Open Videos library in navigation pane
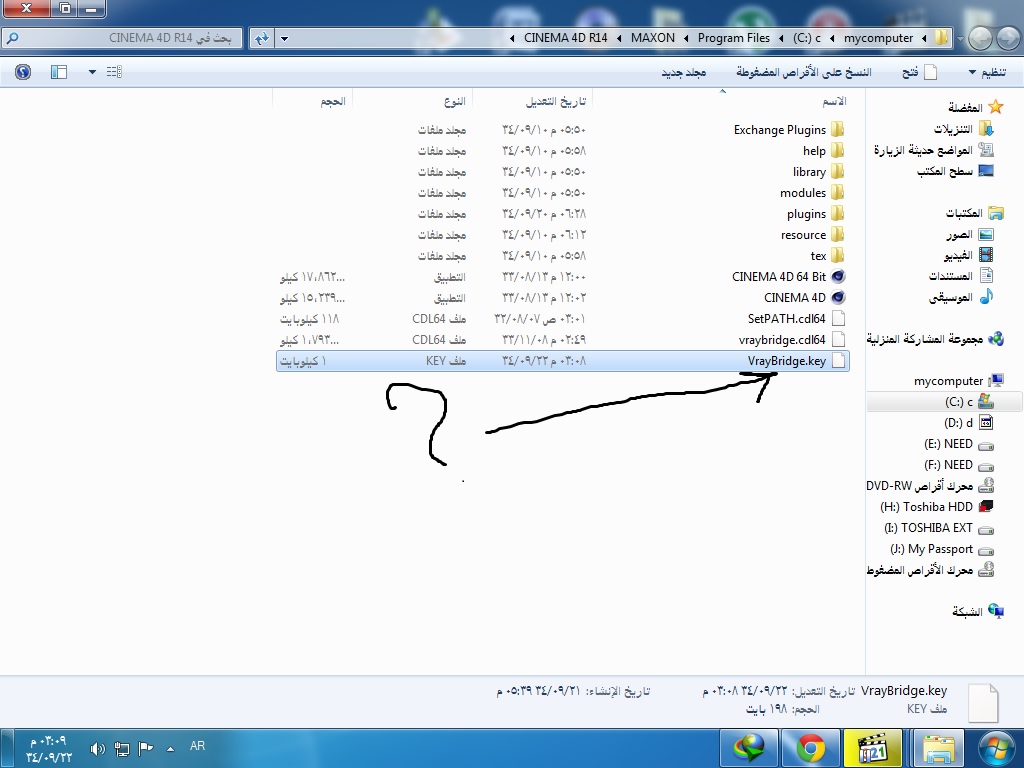The image size is (1024, 768). tap(968, 255)
